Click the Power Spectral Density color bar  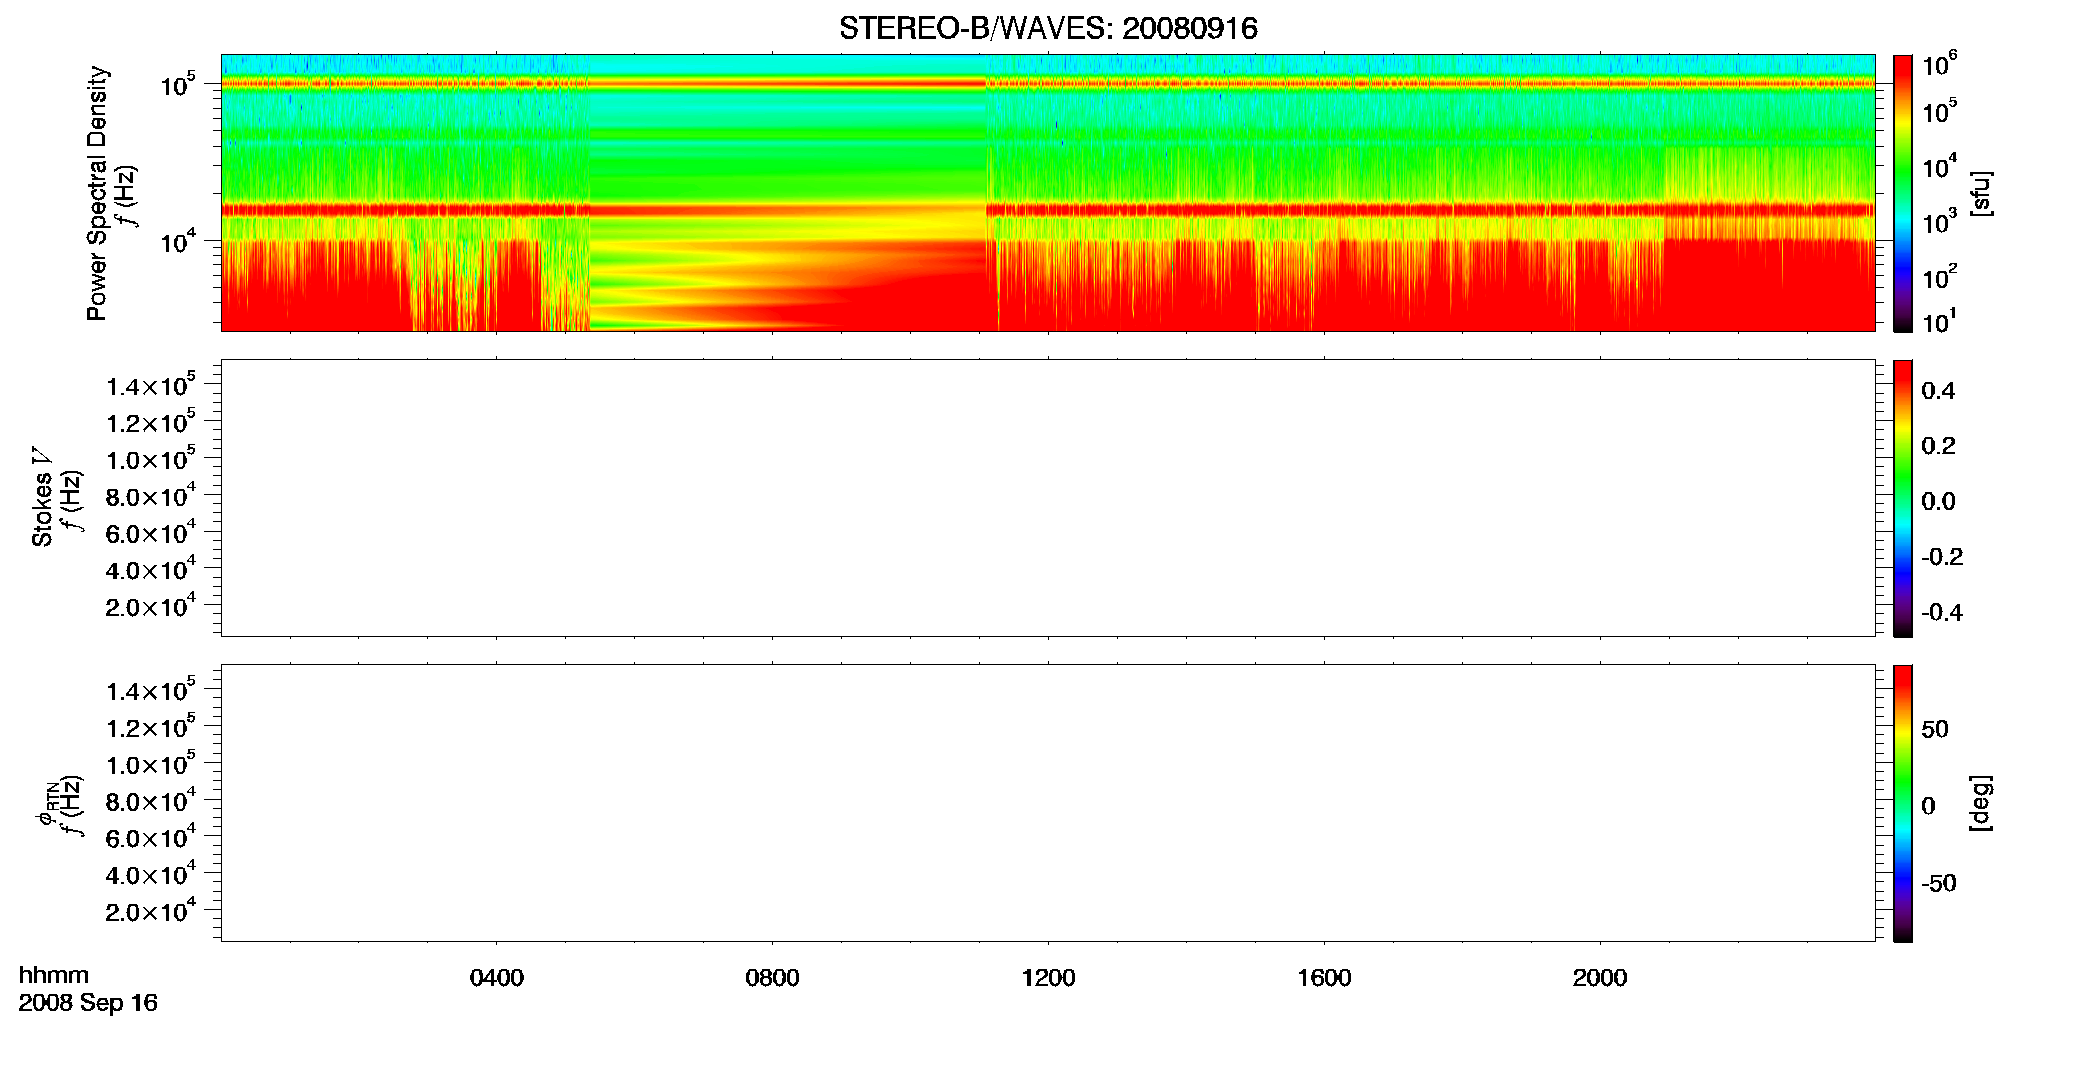point(1903,193)
